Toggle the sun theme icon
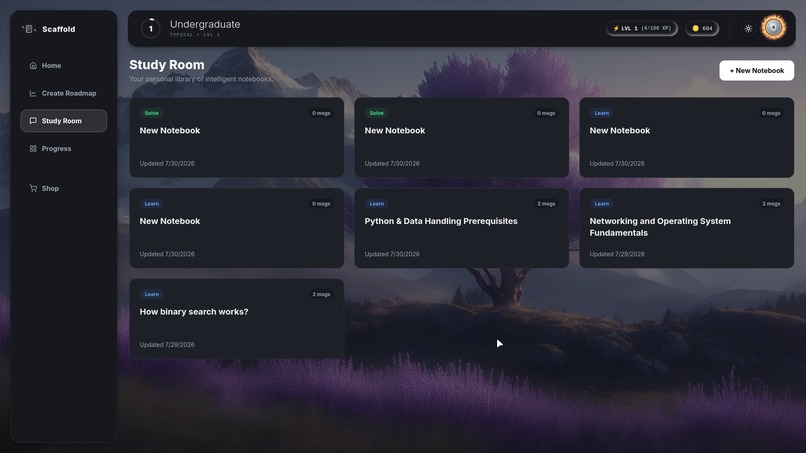806x453 pixels. (x=748, y=28)
